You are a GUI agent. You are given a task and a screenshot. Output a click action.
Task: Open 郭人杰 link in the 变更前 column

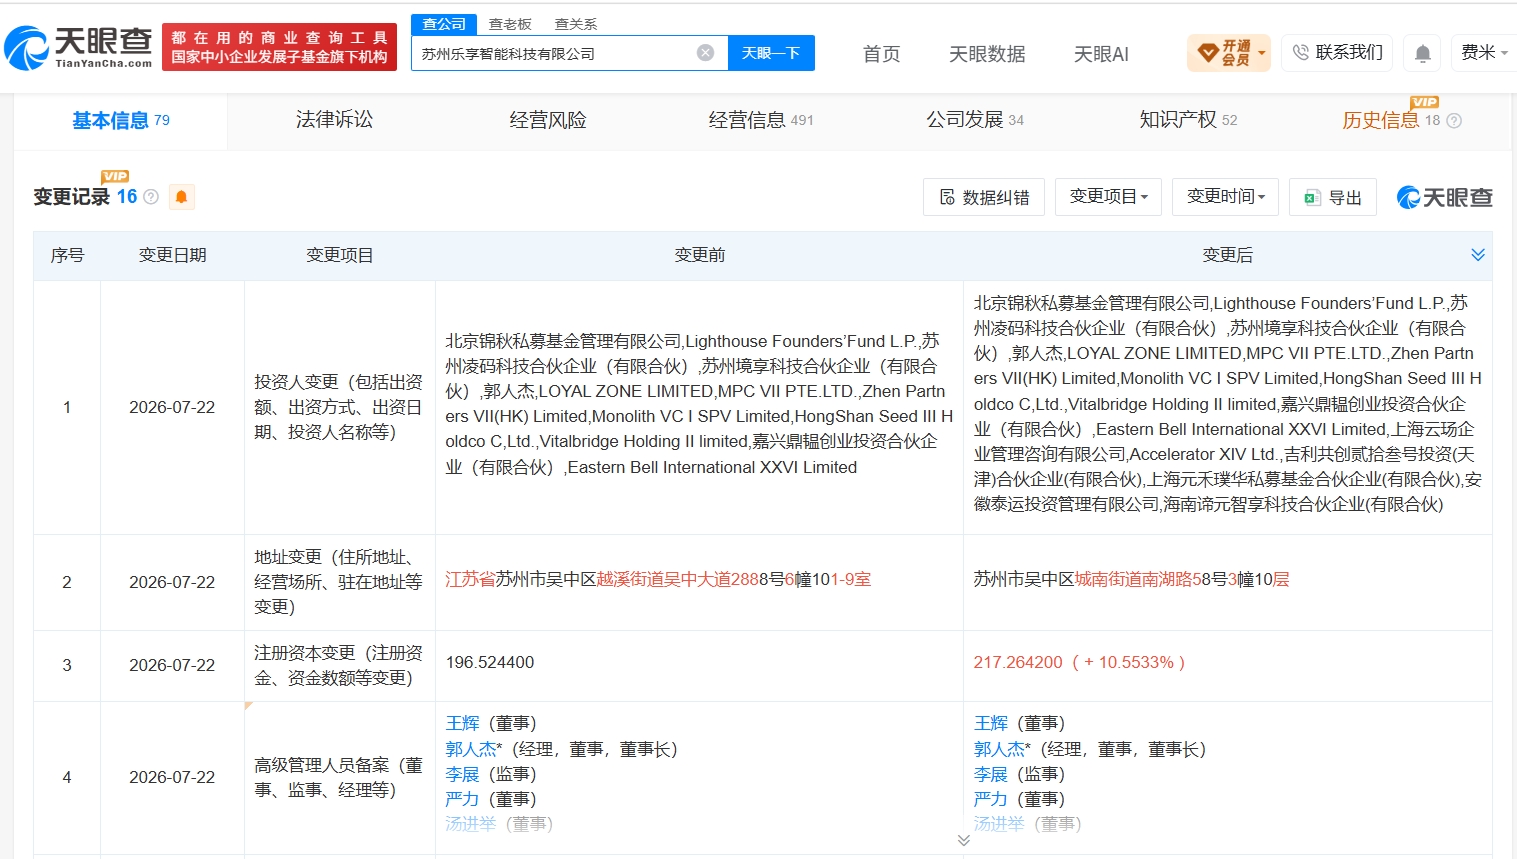(x=470, y=749)
